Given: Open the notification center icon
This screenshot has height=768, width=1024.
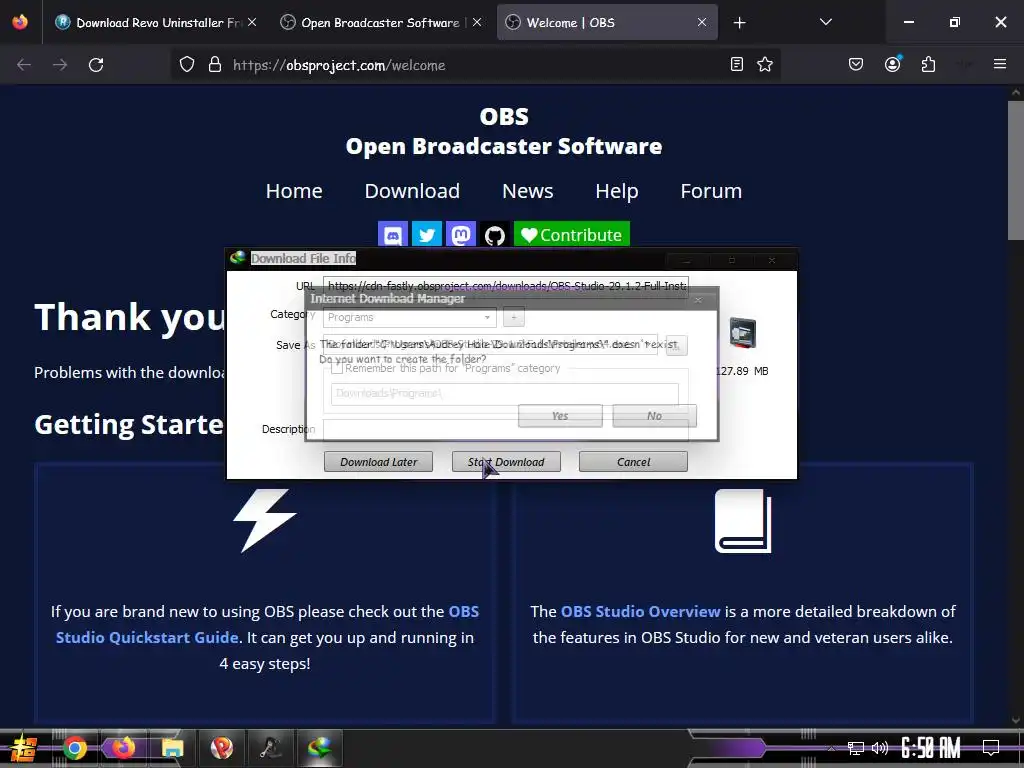Looking at the screenshot, I should pyautogui.click(x=991, y=748).
